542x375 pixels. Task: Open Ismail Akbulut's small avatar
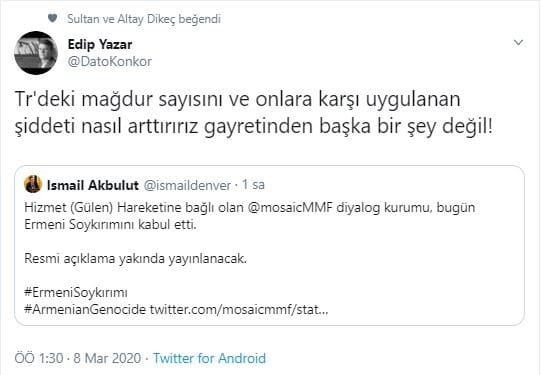point(33,184)
